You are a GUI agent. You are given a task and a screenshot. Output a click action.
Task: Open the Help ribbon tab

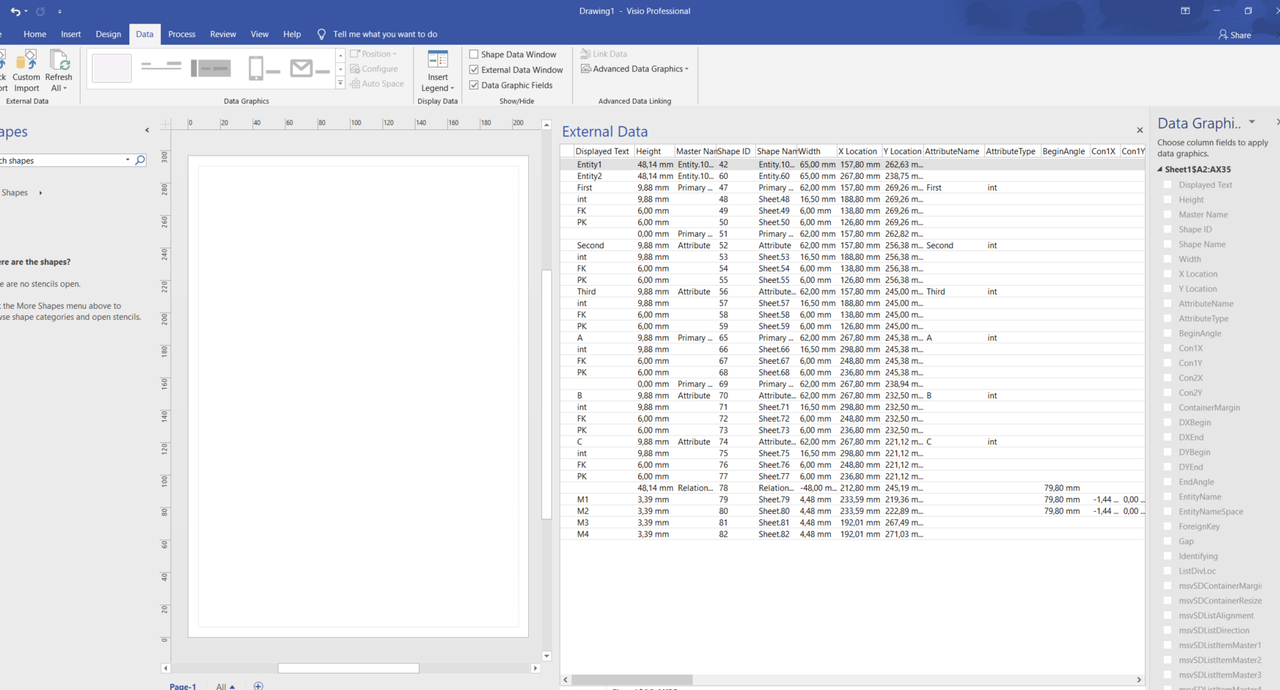tap(292, 34)
